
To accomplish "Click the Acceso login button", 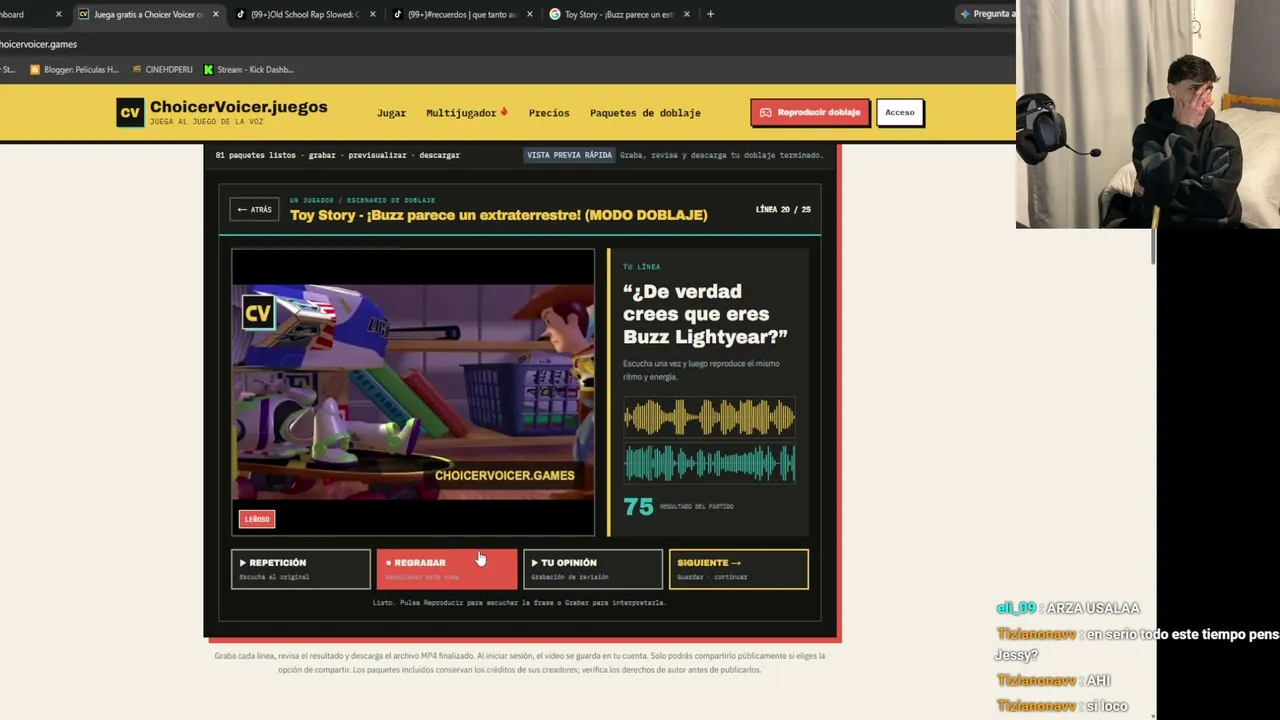I will pos(900,113).
